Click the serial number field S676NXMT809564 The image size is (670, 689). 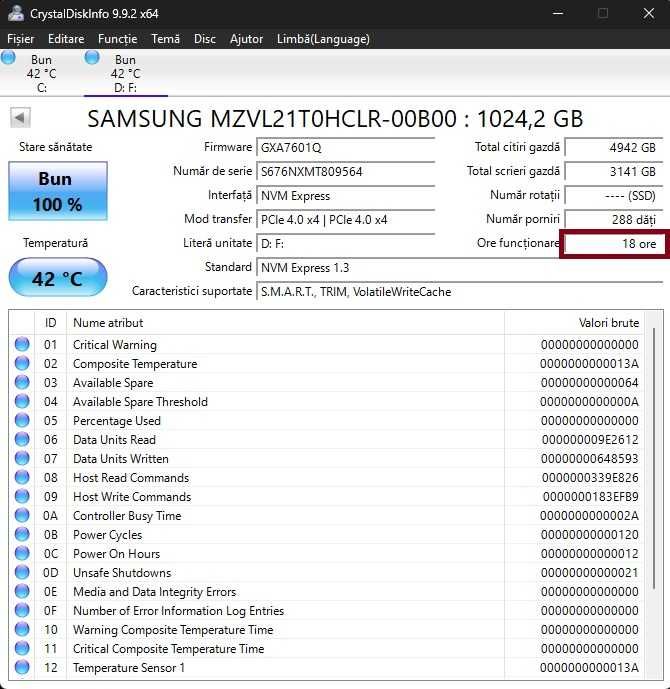(x=345, y=171)
